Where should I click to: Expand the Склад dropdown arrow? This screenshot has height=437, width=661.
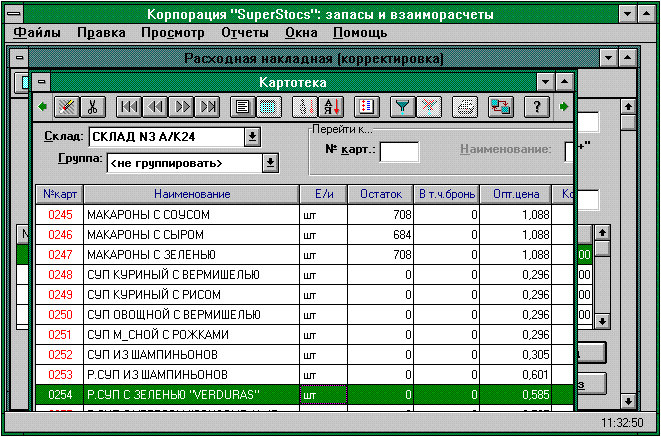click(252, 137)
